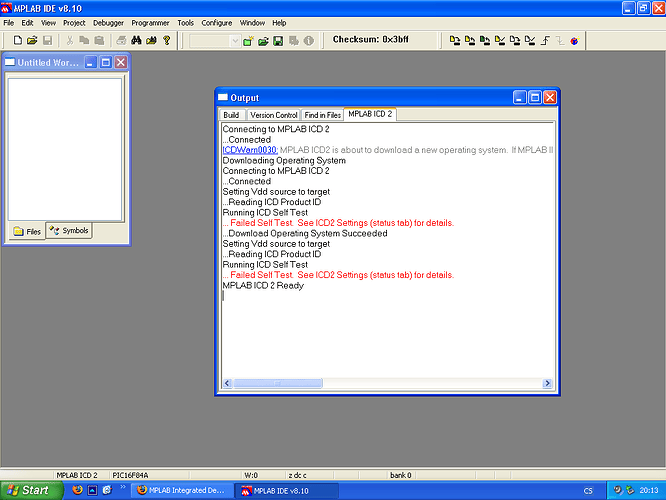Minimize the Untitled Workspace window
Screen dimensions: 666x500
[x=90, y=63]
